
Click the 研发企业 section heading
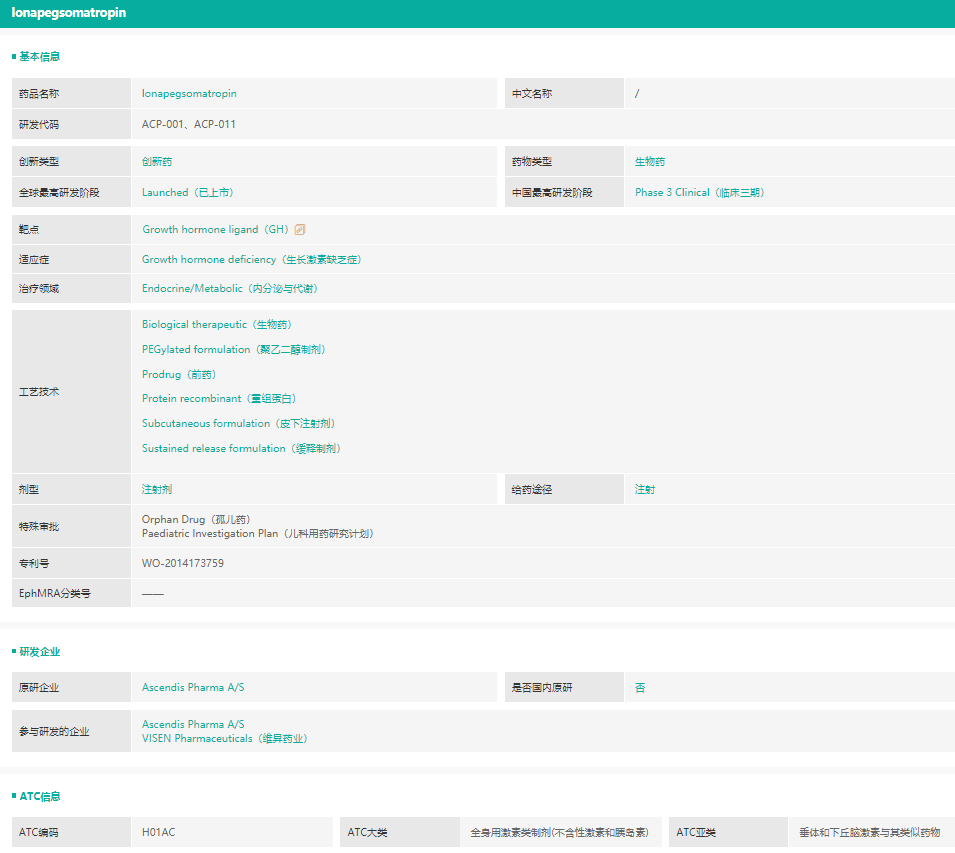[40, 651]
